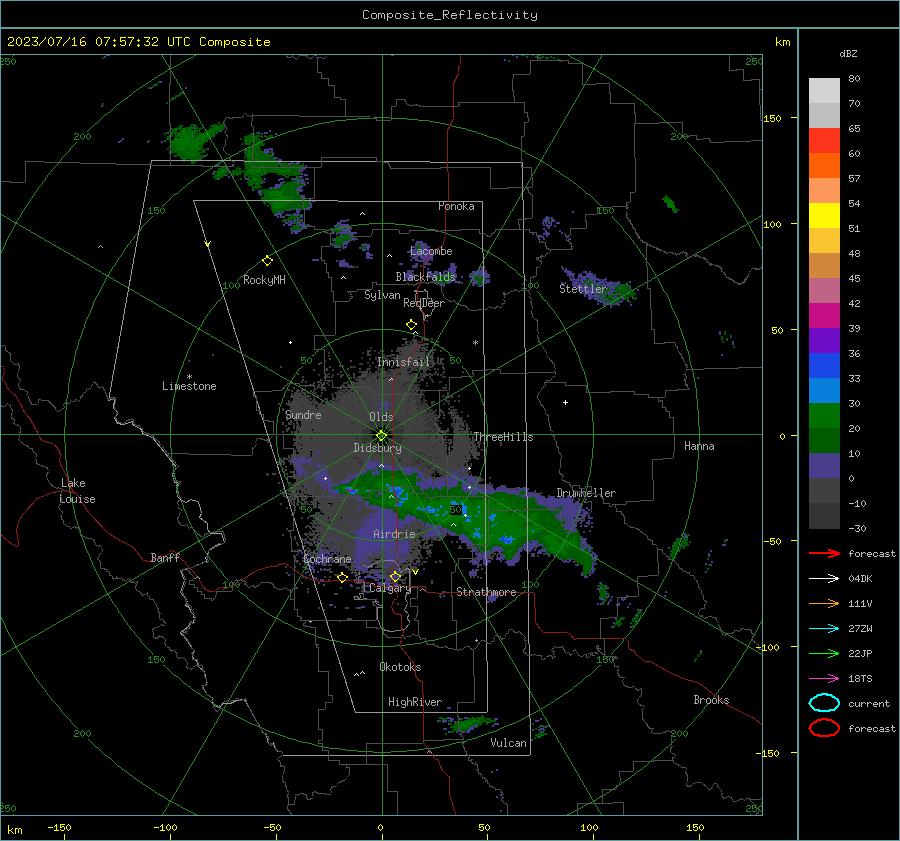Click the Composite_Reflectivity title
This screenshot has height=841, width=900.
click(x=450, y=15)
